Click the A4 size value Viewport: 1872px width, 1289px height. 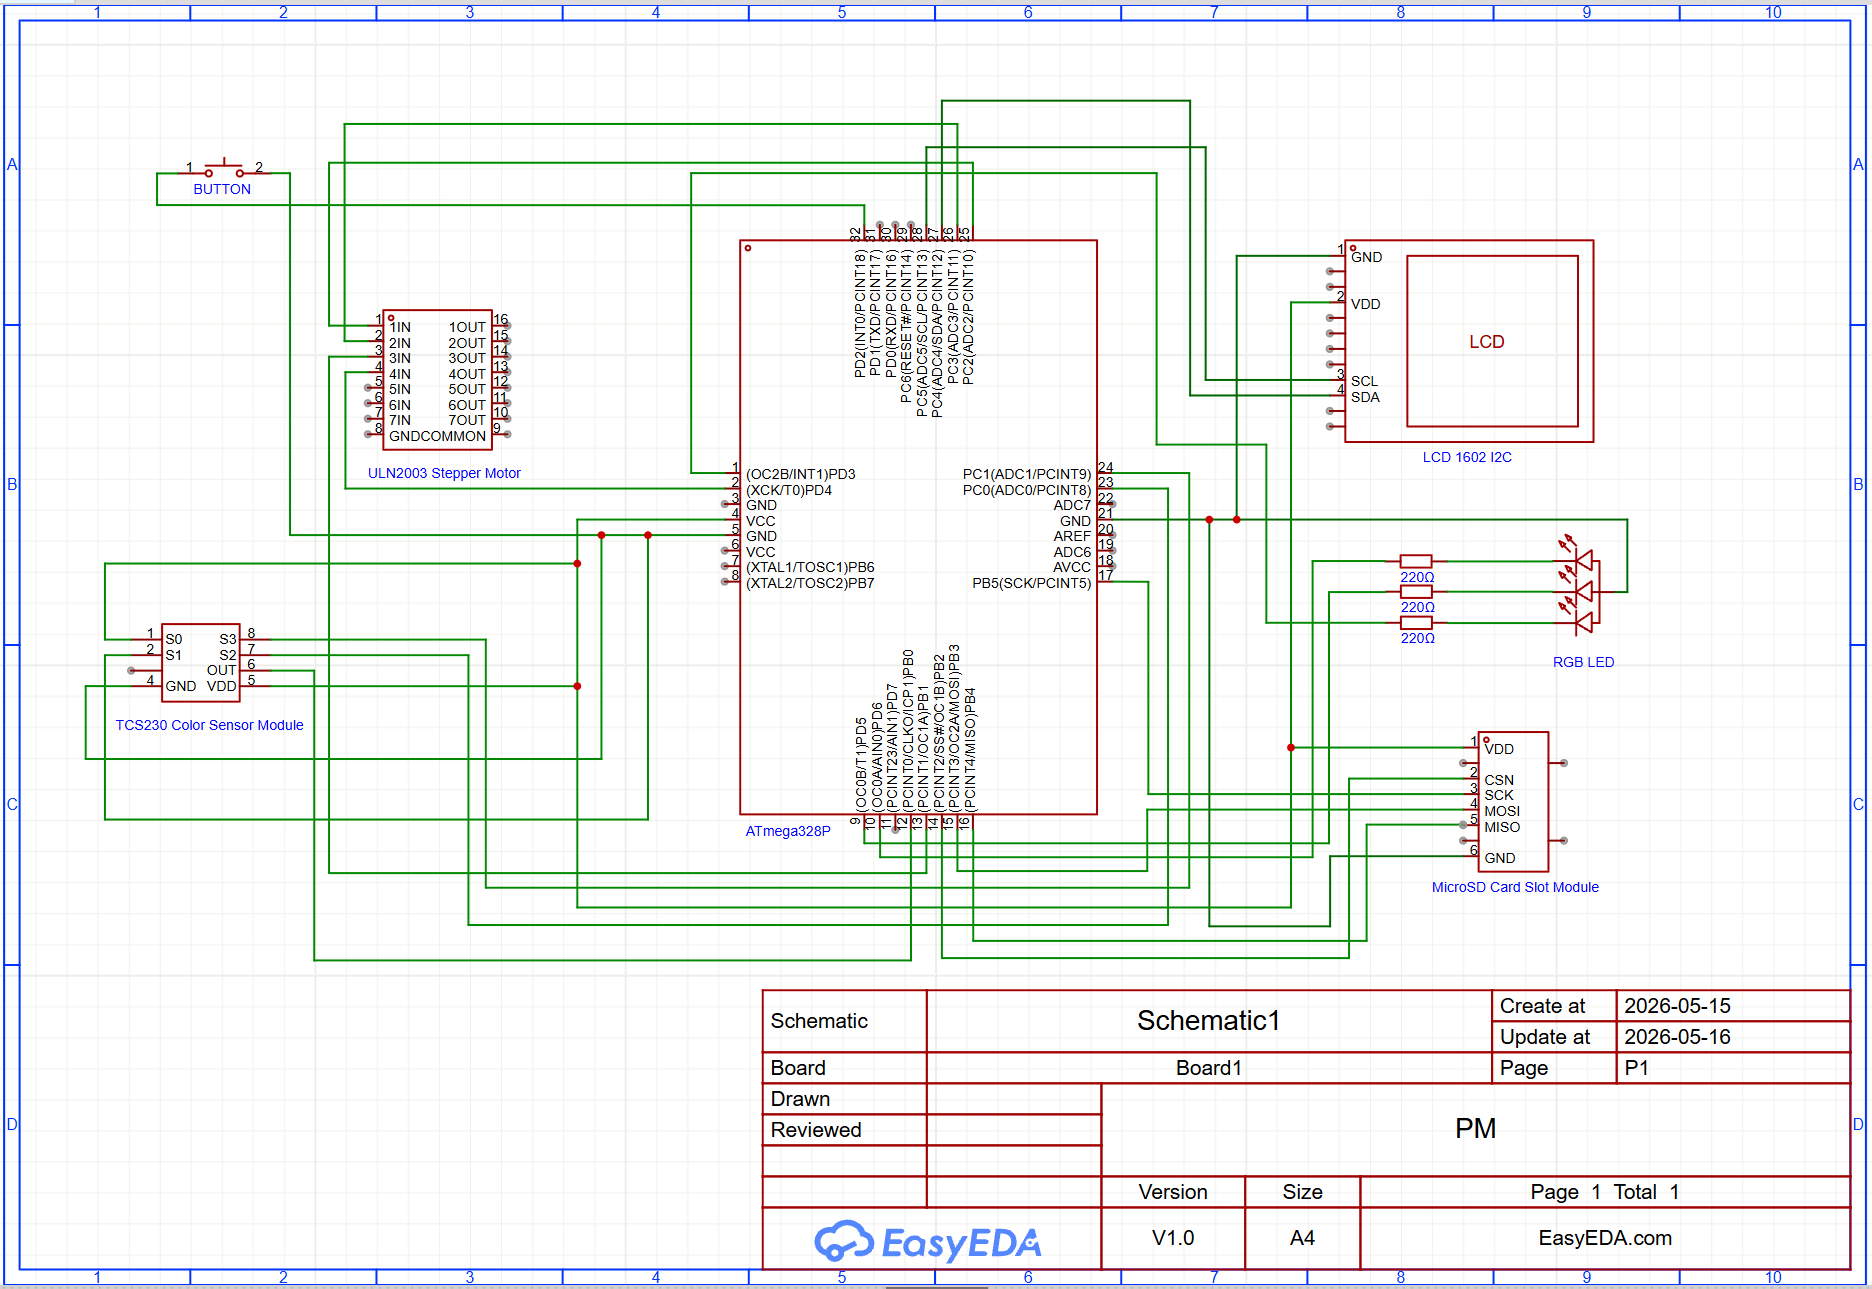coord(1302,1238)
